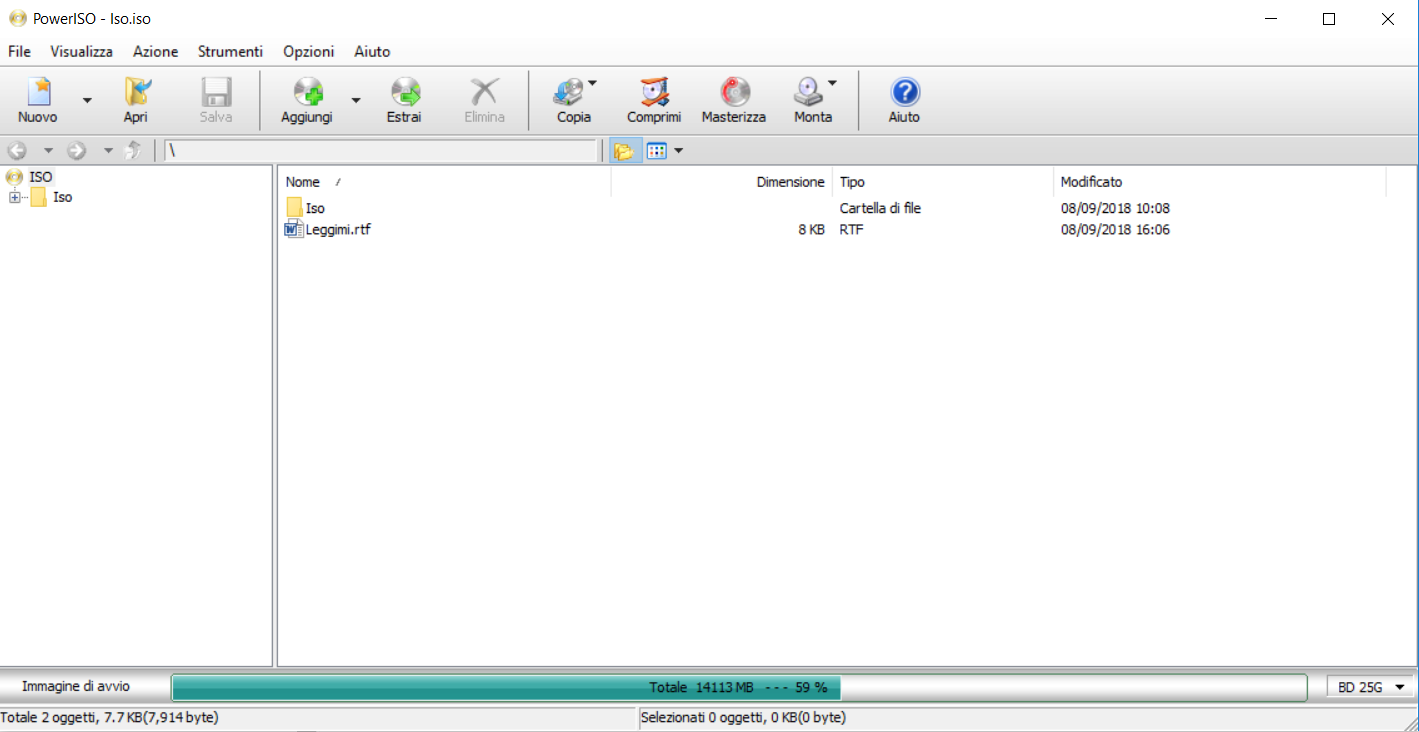This screenshot has height=732, width=1419.
Task: Click the back navigation arrow icon
Action: pos(16,151)
